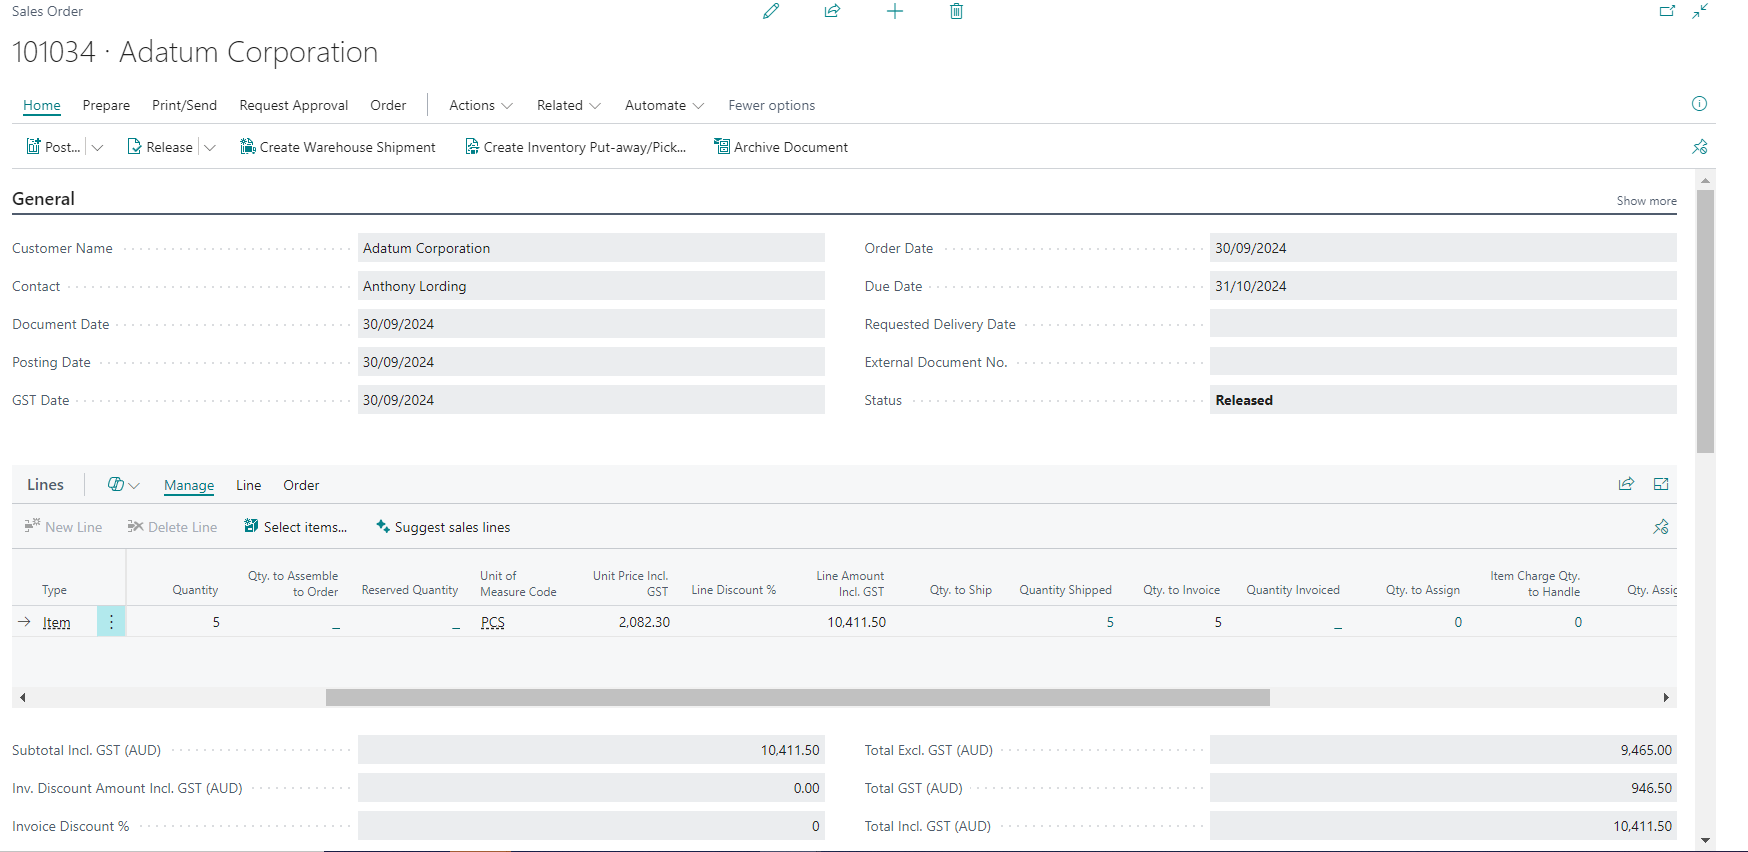This screenshot has width=1748, height=852.
Task: Click the Quantity Shipped value in row
Action: coord(1110,622)
